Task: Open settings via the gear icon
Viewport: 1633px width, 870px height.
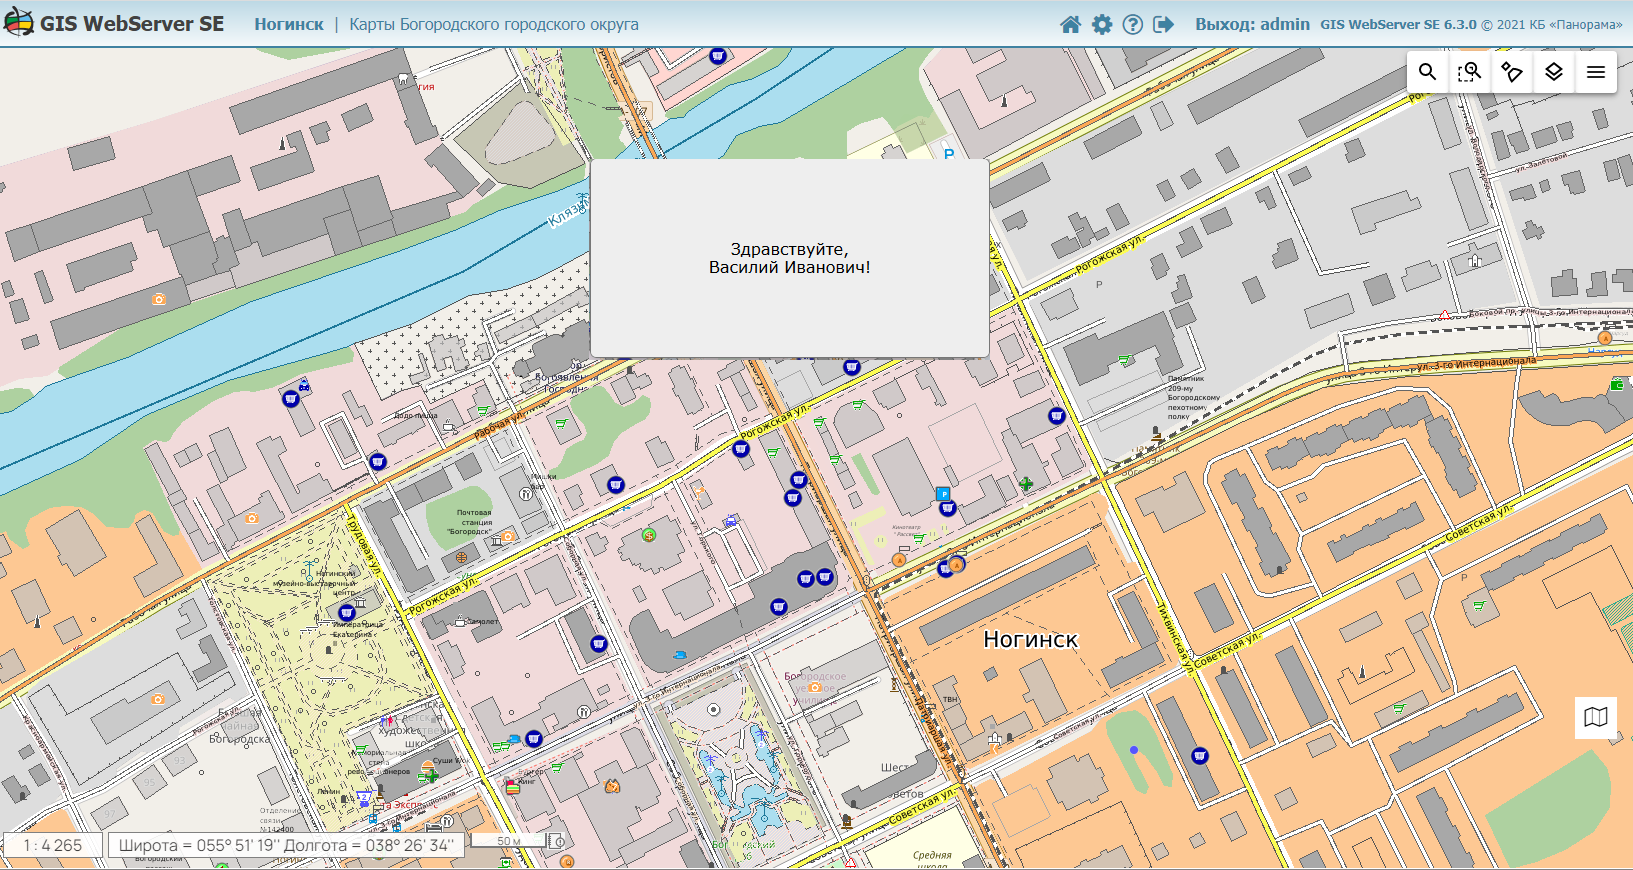Action: pos(1101,24)
